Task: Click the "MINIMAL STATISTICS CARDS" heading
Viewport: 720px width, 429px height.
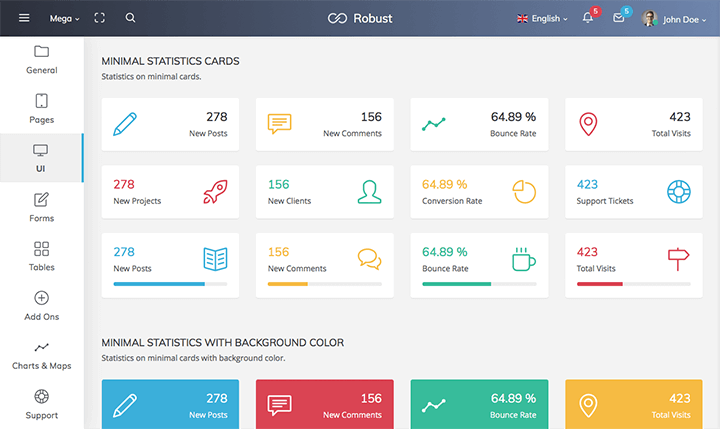Action: [x=170, y=61]
